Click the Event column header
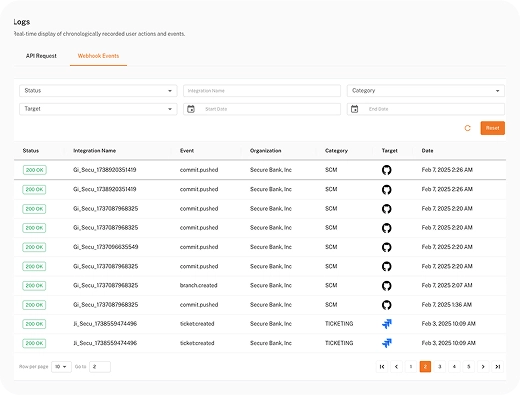This screenshot has height=395, width=520. point(187,151)
